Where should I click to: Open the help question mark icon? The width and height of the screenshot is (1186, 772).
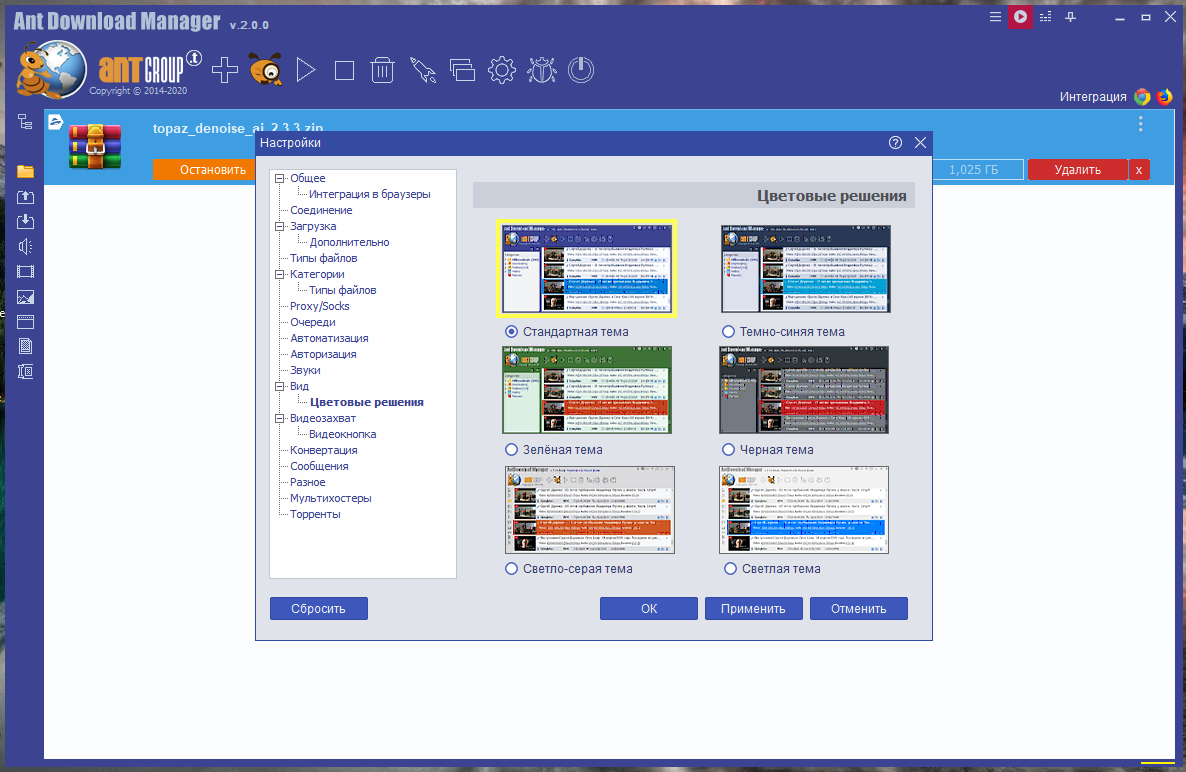tap(896, 143)
